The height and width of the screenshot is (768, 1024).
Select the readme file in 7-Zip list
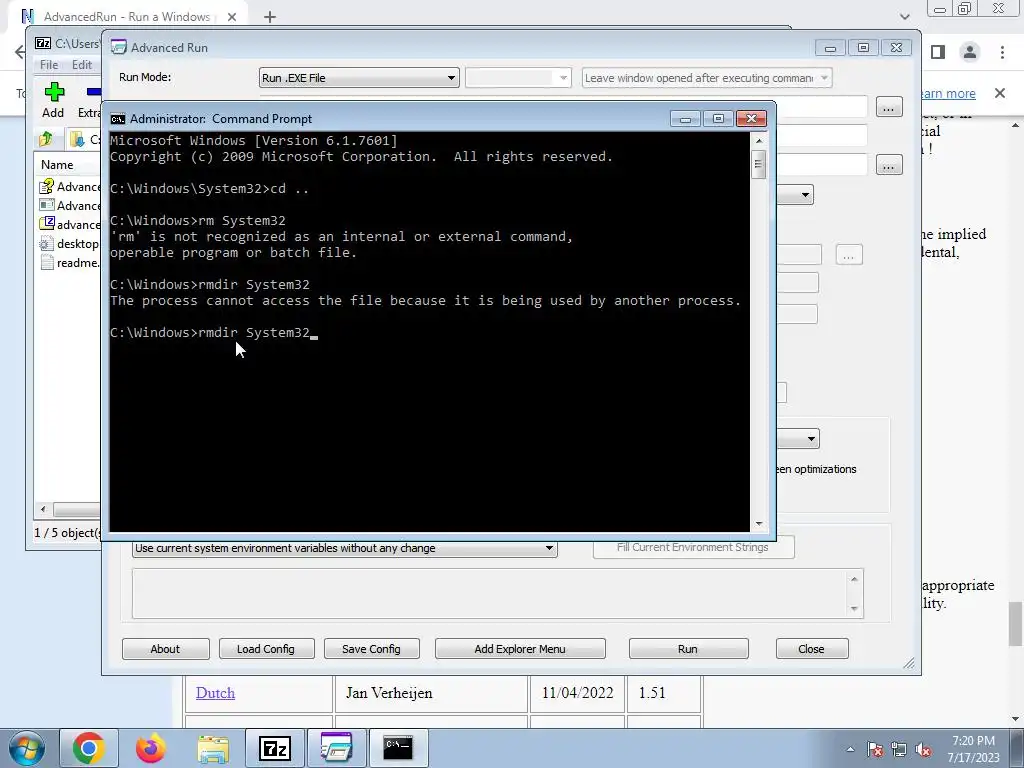[69, 263]
